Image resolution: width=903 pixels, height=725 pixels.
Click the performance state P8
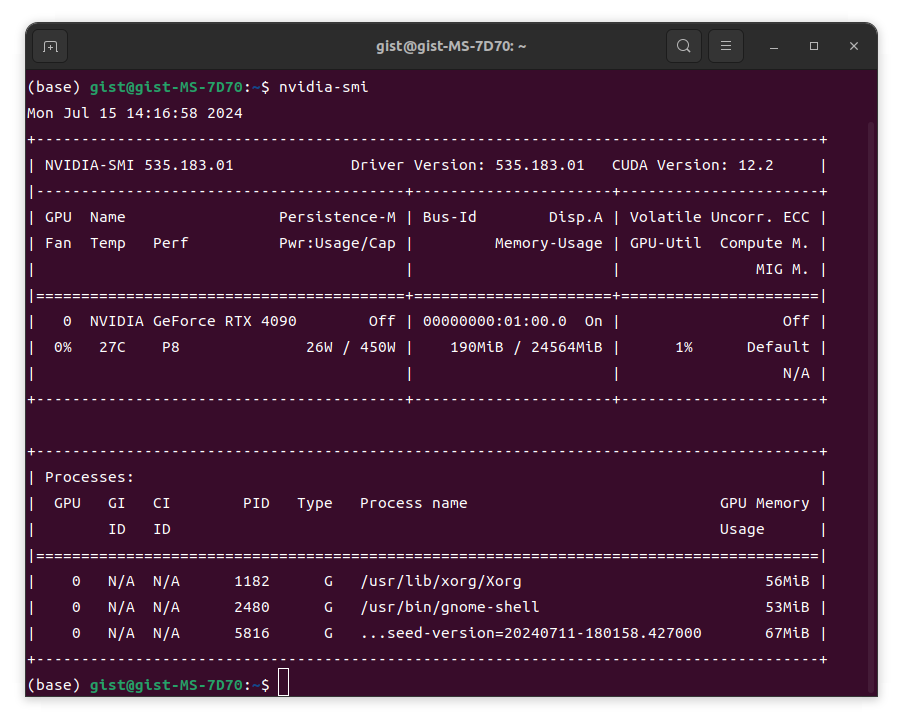click(x=171, y=347)
